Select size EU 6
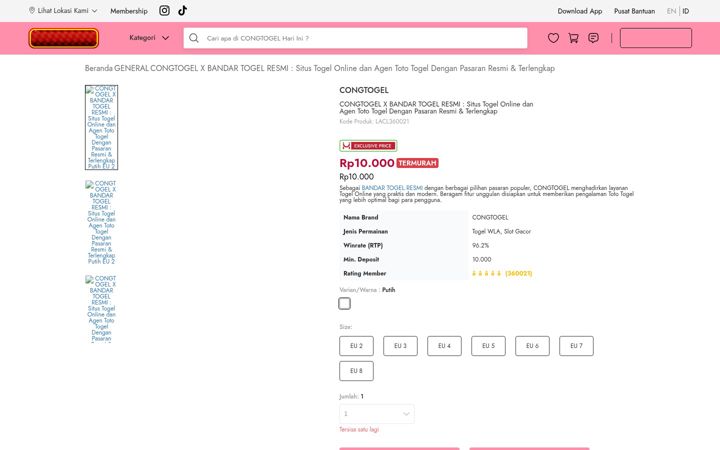Screen dimensions: 720x450 [532, 346]
